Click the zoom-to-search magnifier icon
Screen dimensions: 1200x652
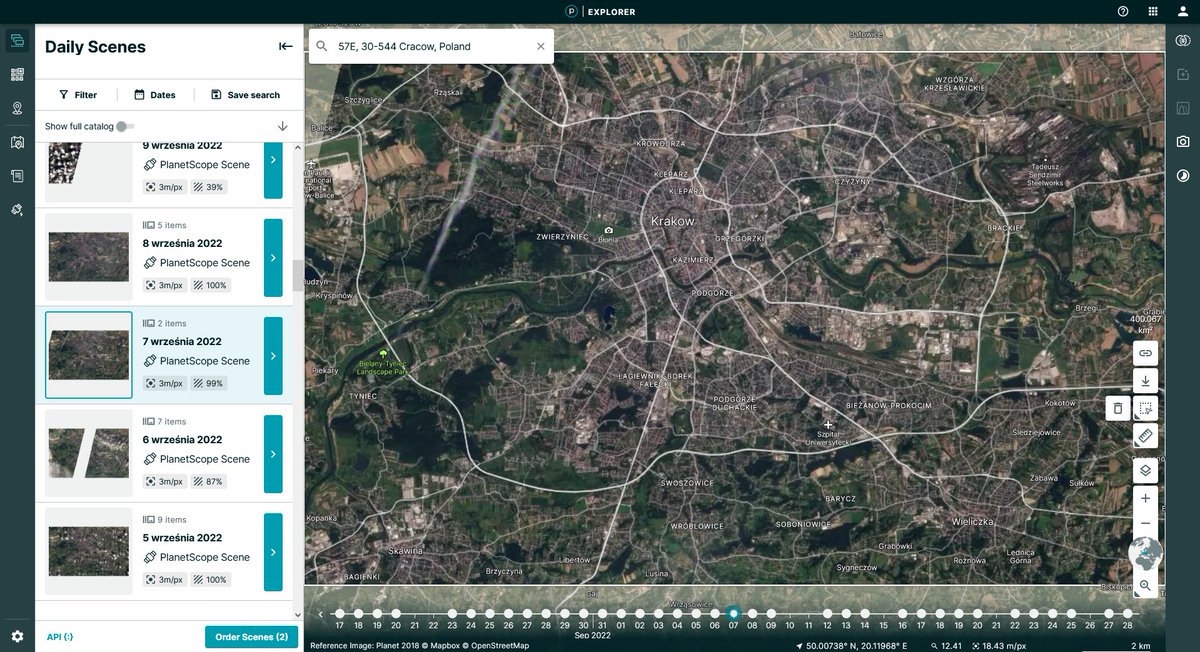[1146, 585]
